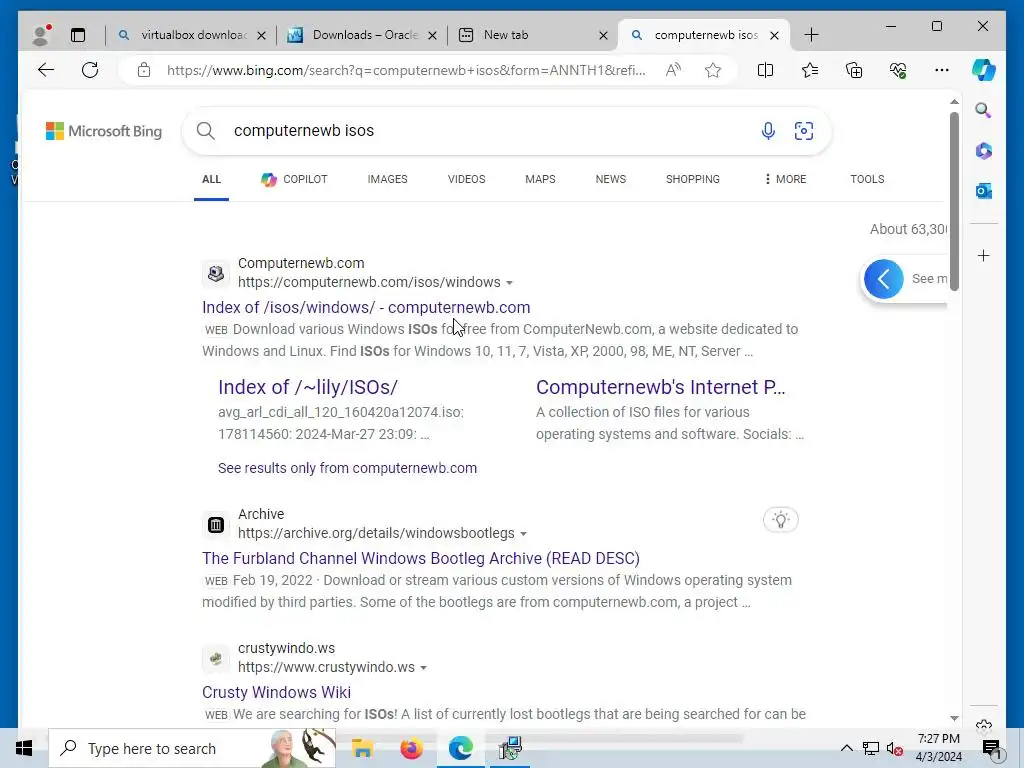Viewport: 1024px width, 768px height.
Task: Expand the blue See more side panel arrow
Action: (884, 279)
